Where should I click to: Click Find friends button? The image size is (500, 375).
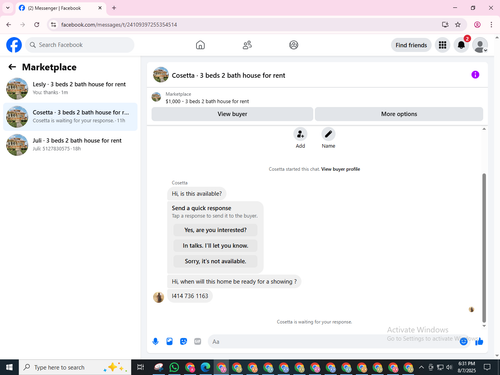(x=411, y=45)
